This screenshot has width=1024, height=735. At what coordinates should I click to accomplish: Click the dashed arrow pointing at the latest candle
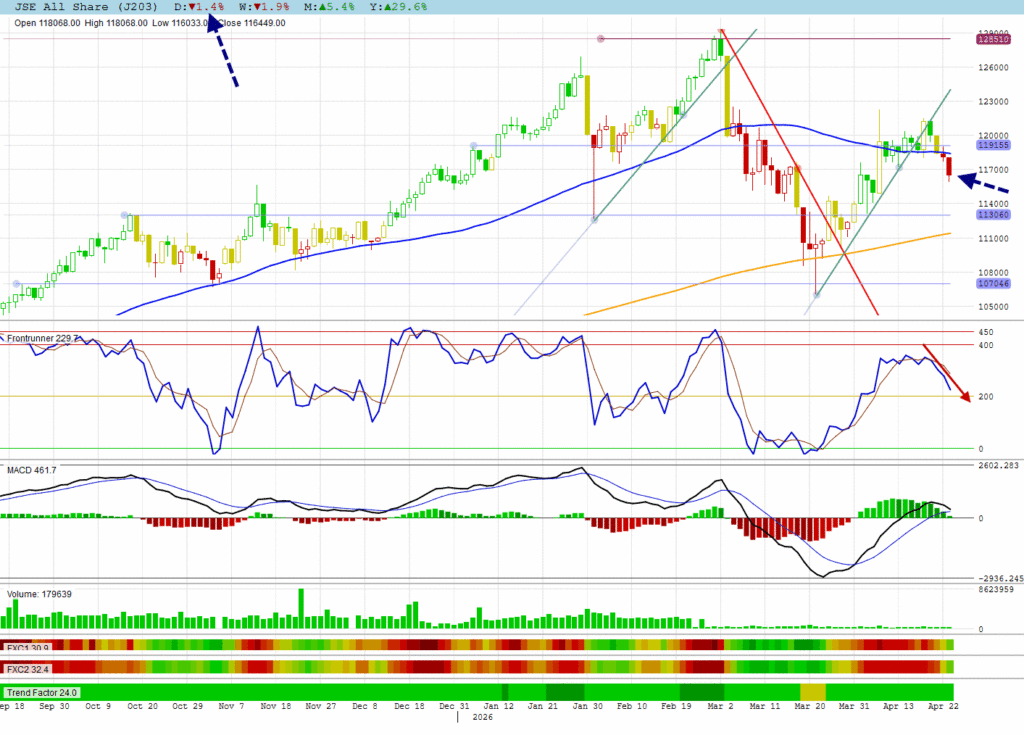984,184
